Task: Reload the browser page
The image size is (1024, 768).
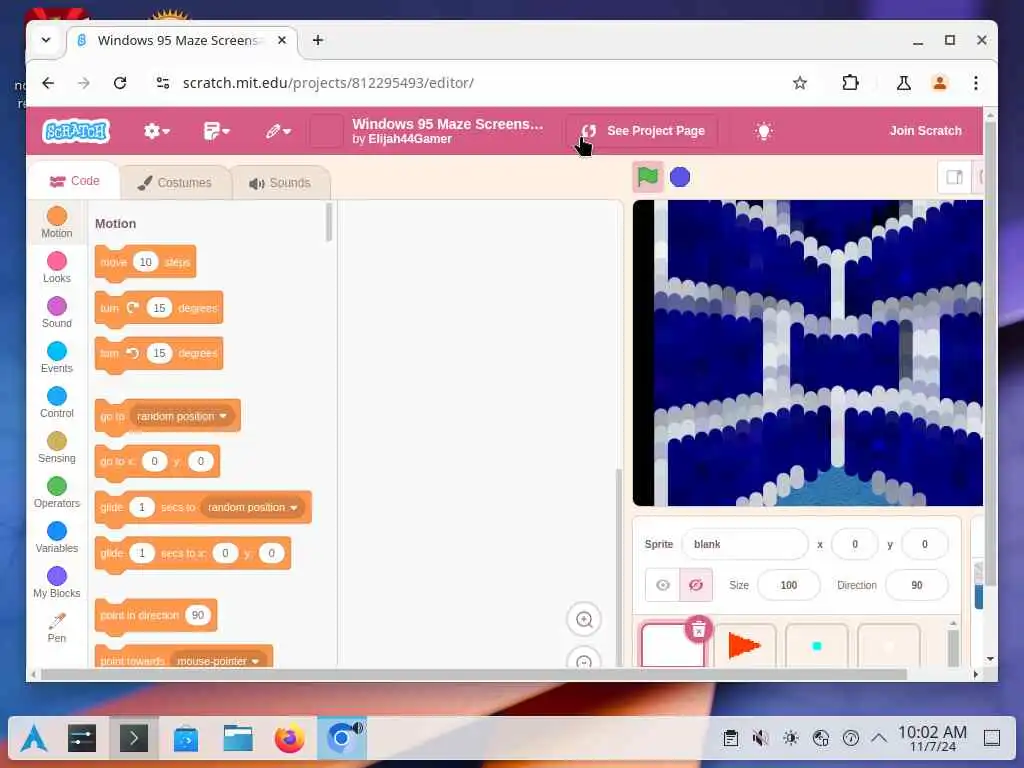Action: click(x=120, y=83)
